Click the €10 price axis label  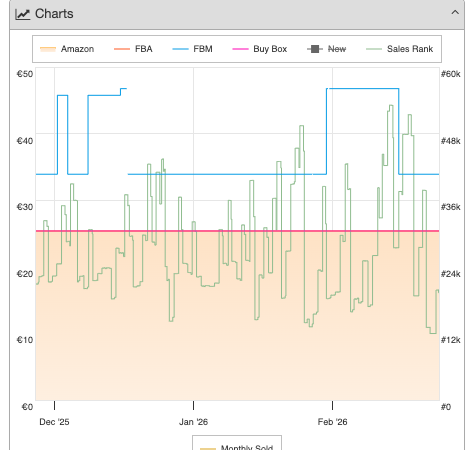point(25,340)
